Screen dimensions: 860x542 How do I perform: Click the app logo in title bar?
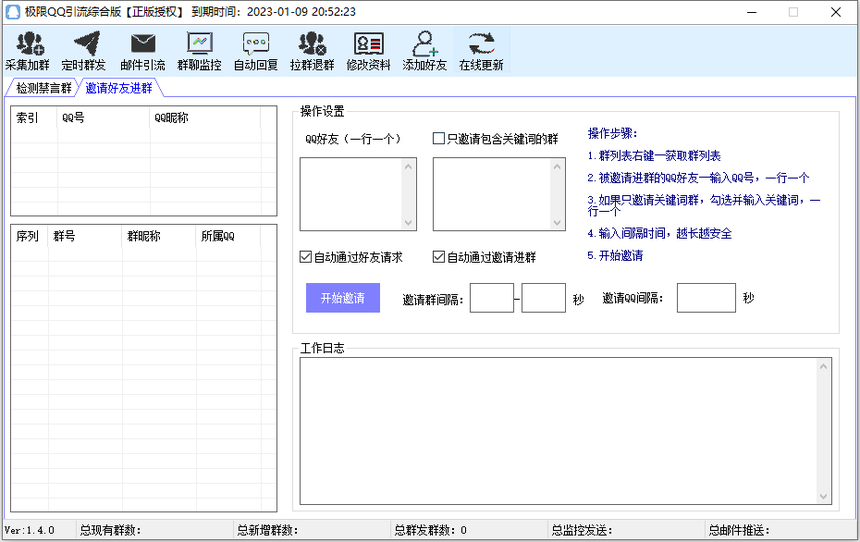(x=13, y=12)
